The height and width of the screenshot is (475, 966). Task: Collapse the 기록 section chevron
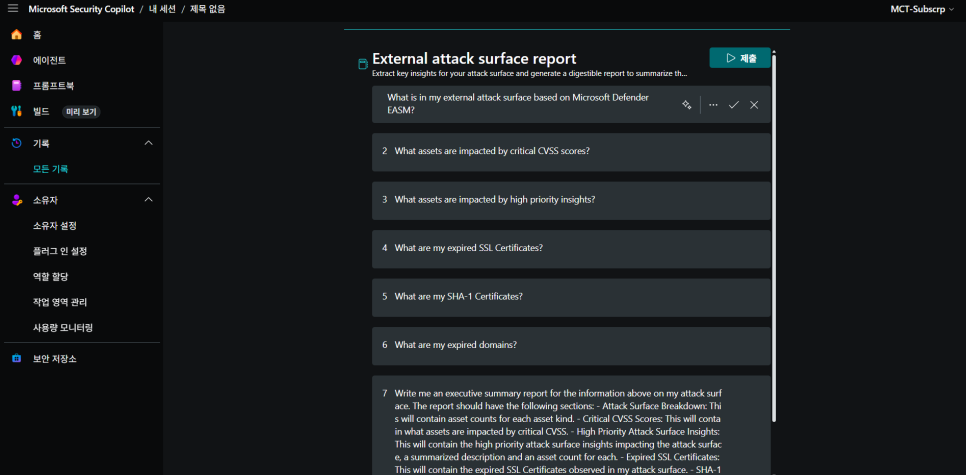coord(148,143)
